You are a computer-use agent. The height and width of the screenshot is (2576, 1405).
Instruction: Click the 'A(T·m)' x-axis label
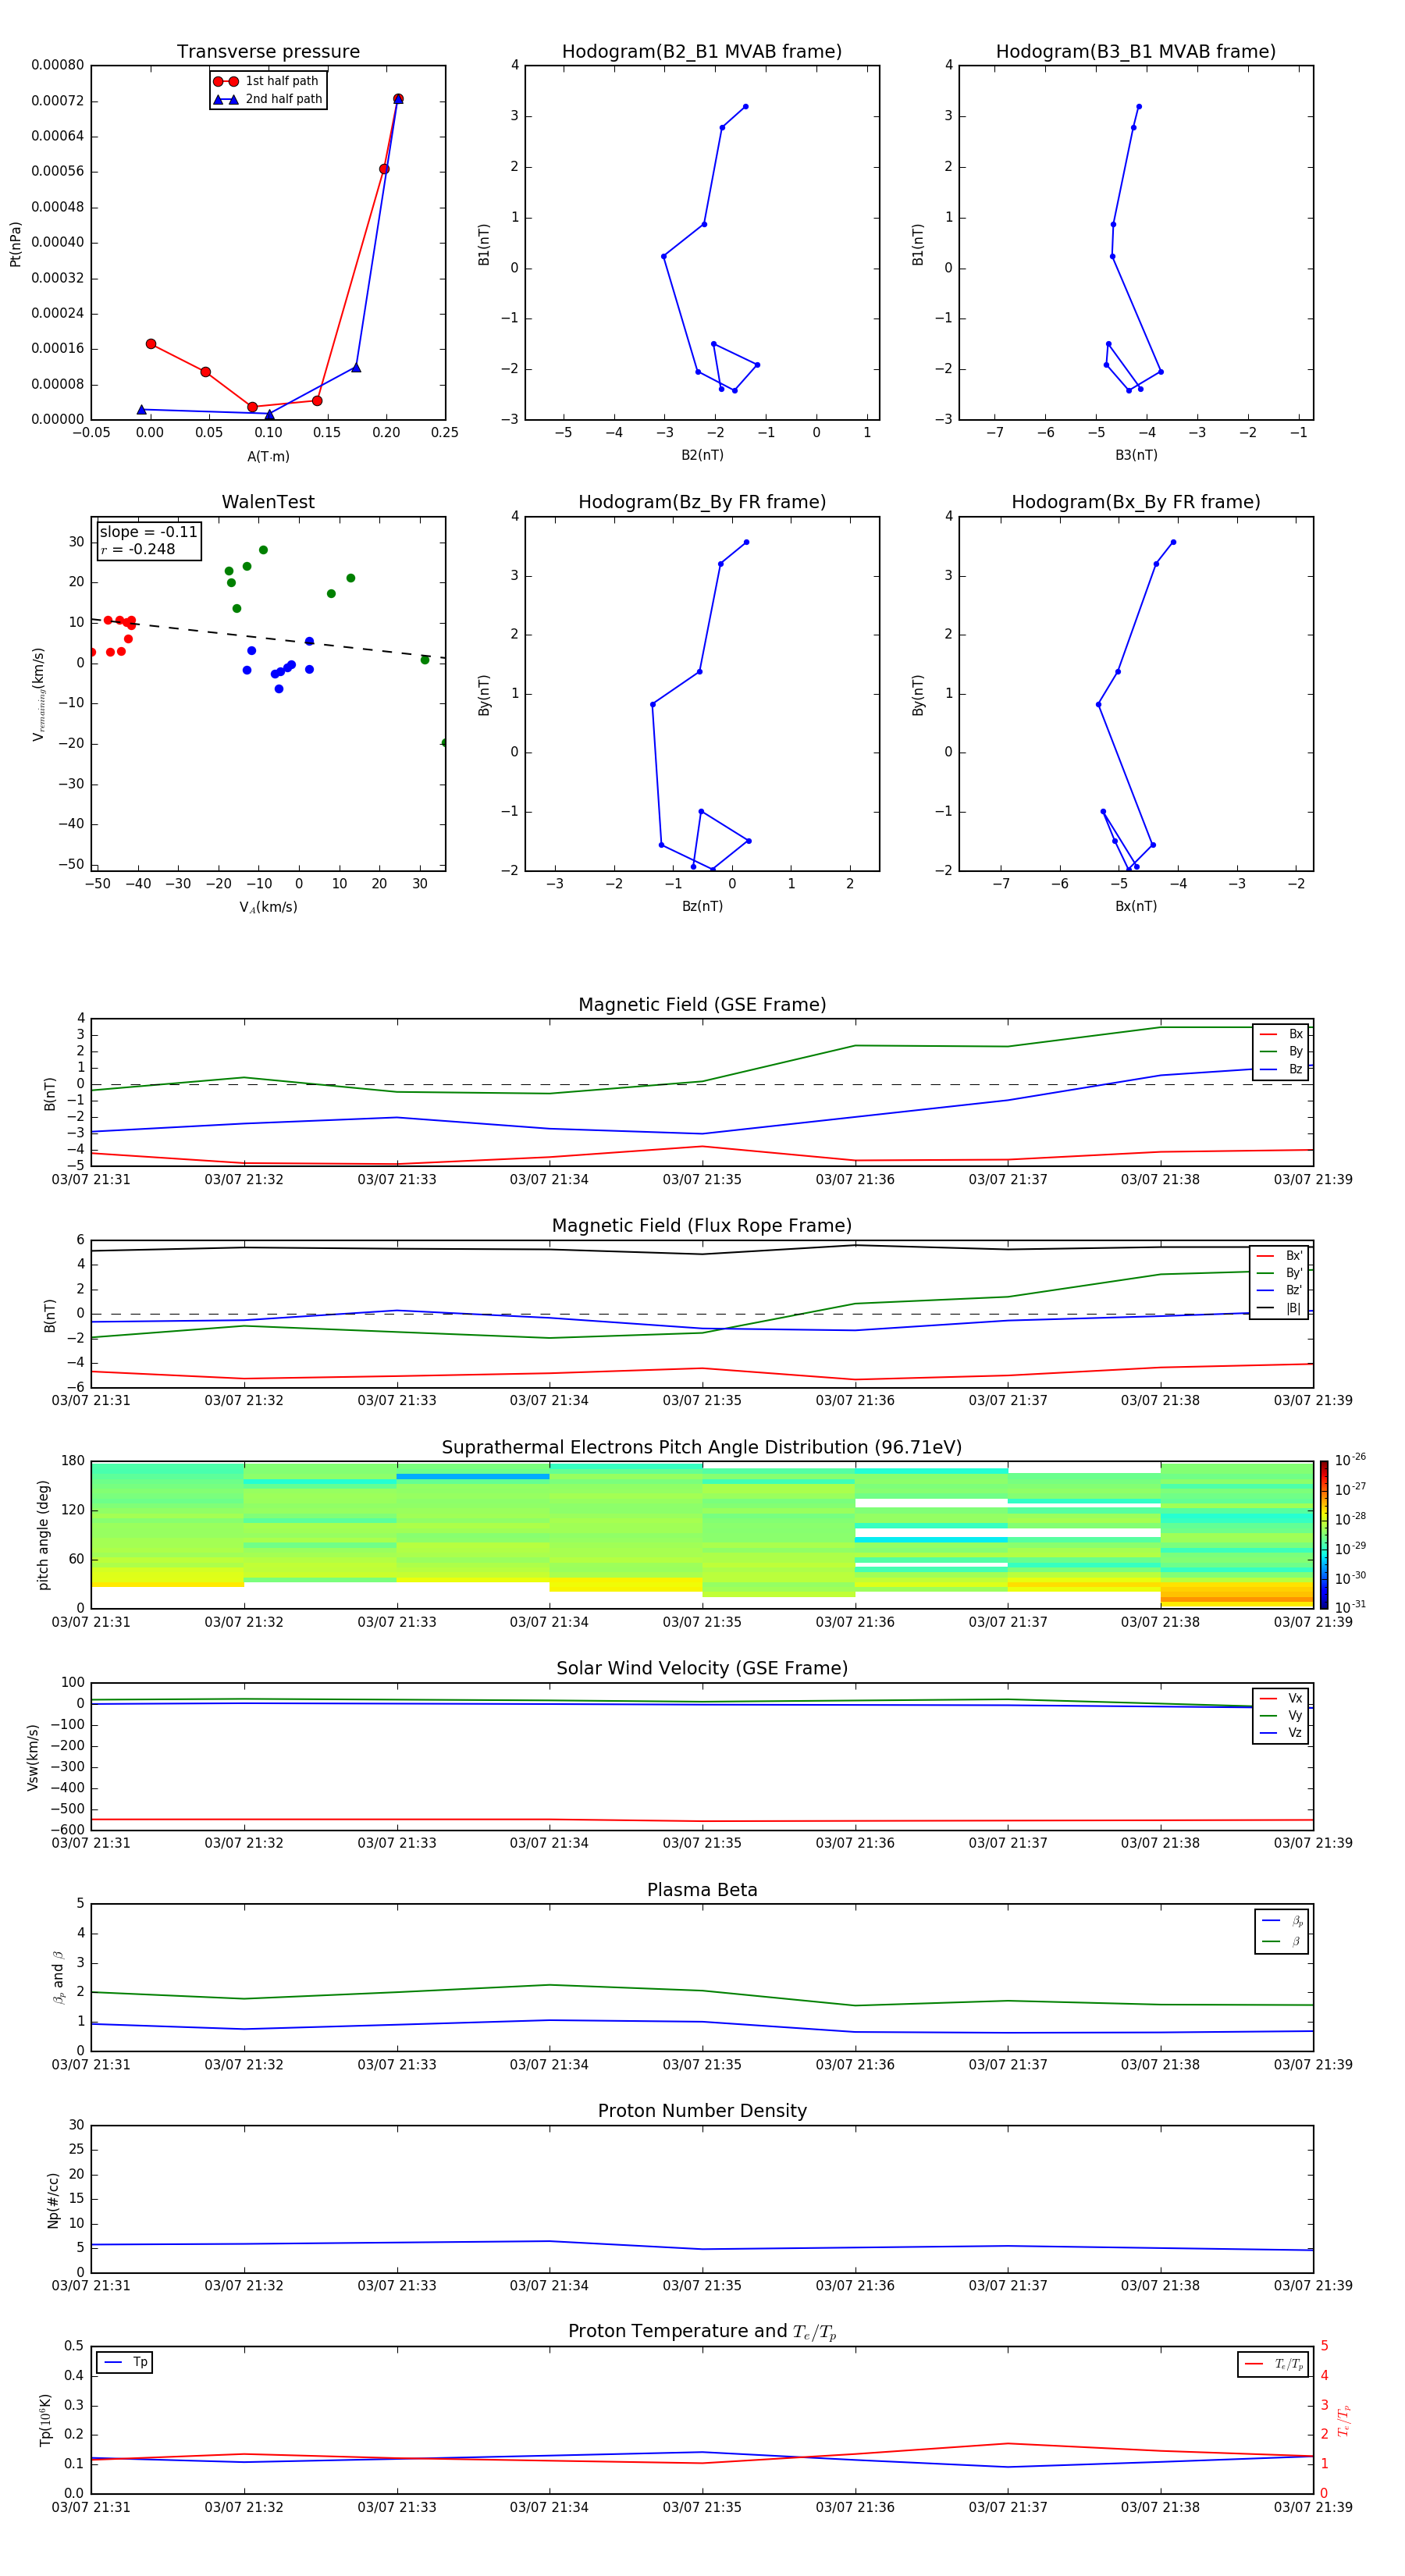268,456
